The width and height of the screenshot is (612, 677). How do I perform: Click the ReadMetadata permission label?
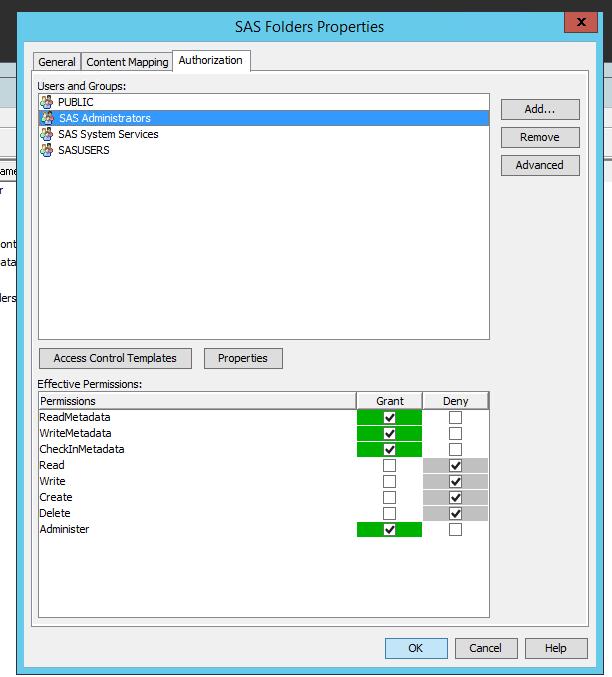75,418
